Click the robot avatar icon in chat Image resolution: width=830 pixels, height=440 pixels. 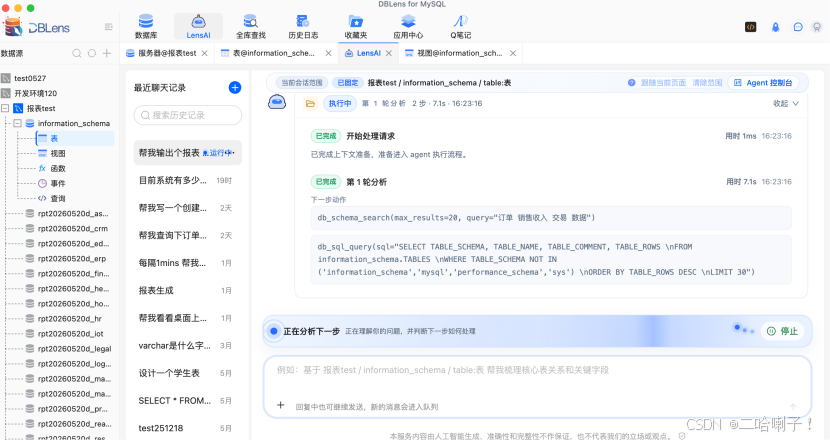pyautogui.click(x=277, y=102)
